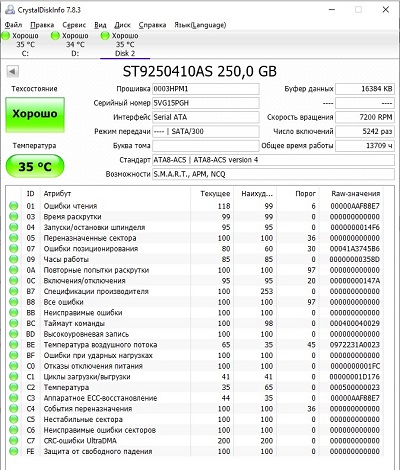The height and width of the screenshot is (470, 400).
Task: Click status dot for Повторные попытки раскрутки
Action: (x=14, y=270)
